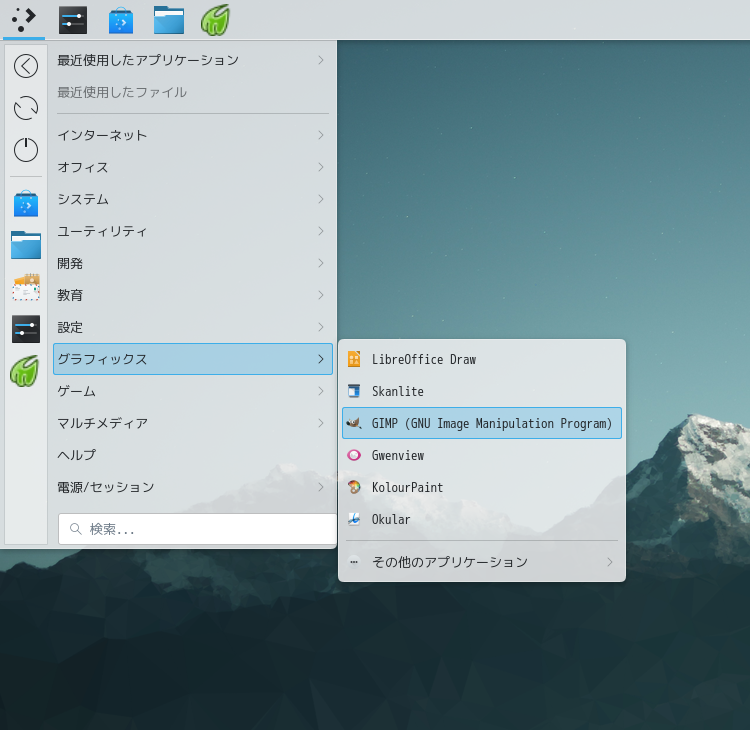The height and width of the screenshot is (730, 750).
Task: Launch LibreOffice Draw
Action: (x=482, y=359)
